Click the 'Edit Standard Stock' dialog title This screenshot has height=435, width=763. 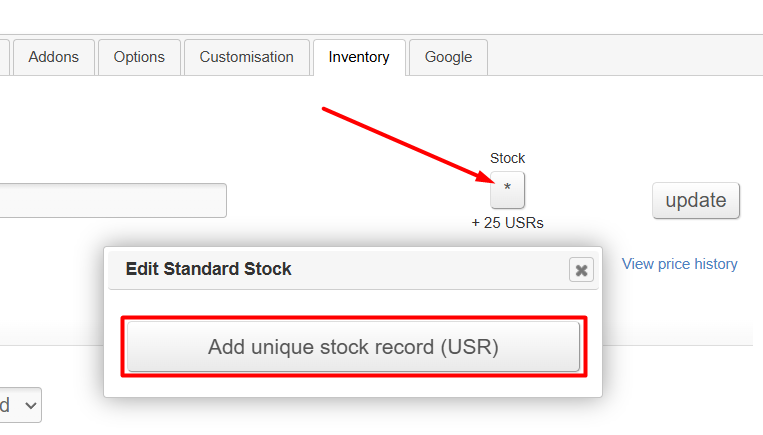point(208,269)
